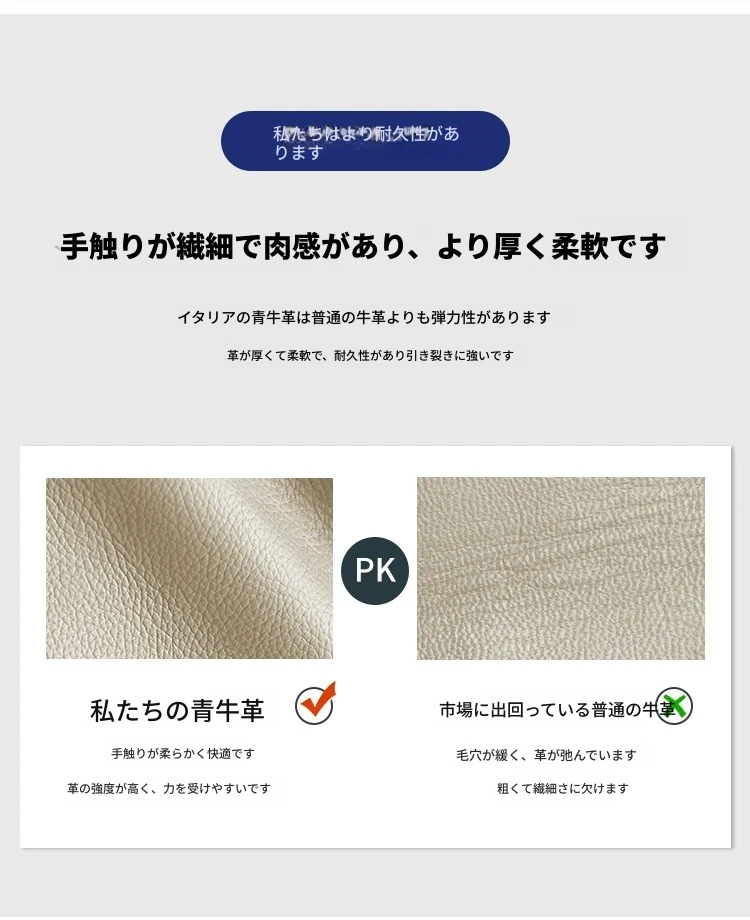Select the right coarse leather sample image
Image resolution: width=750 pixels, height=920 pixels.
[560, 568]
